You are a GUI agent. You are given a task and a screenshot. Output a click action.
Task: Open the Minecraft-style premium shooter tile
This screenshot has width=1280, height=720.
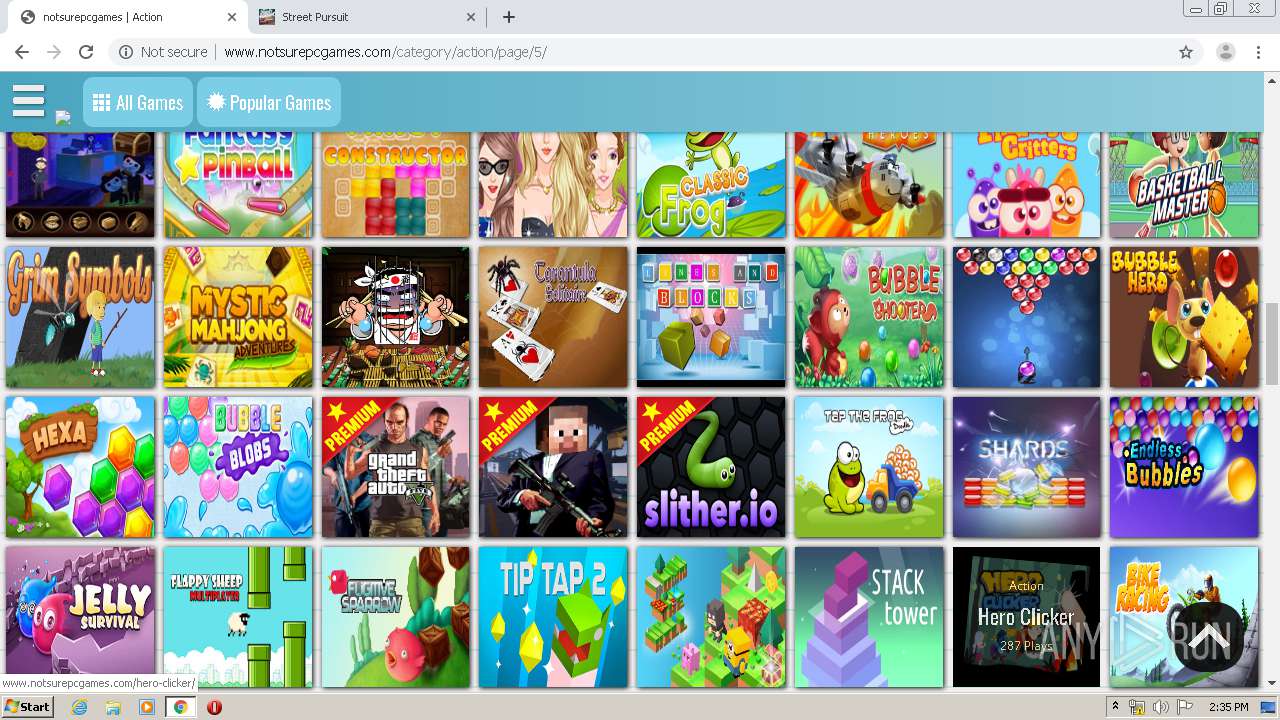[x=553, y=467]
